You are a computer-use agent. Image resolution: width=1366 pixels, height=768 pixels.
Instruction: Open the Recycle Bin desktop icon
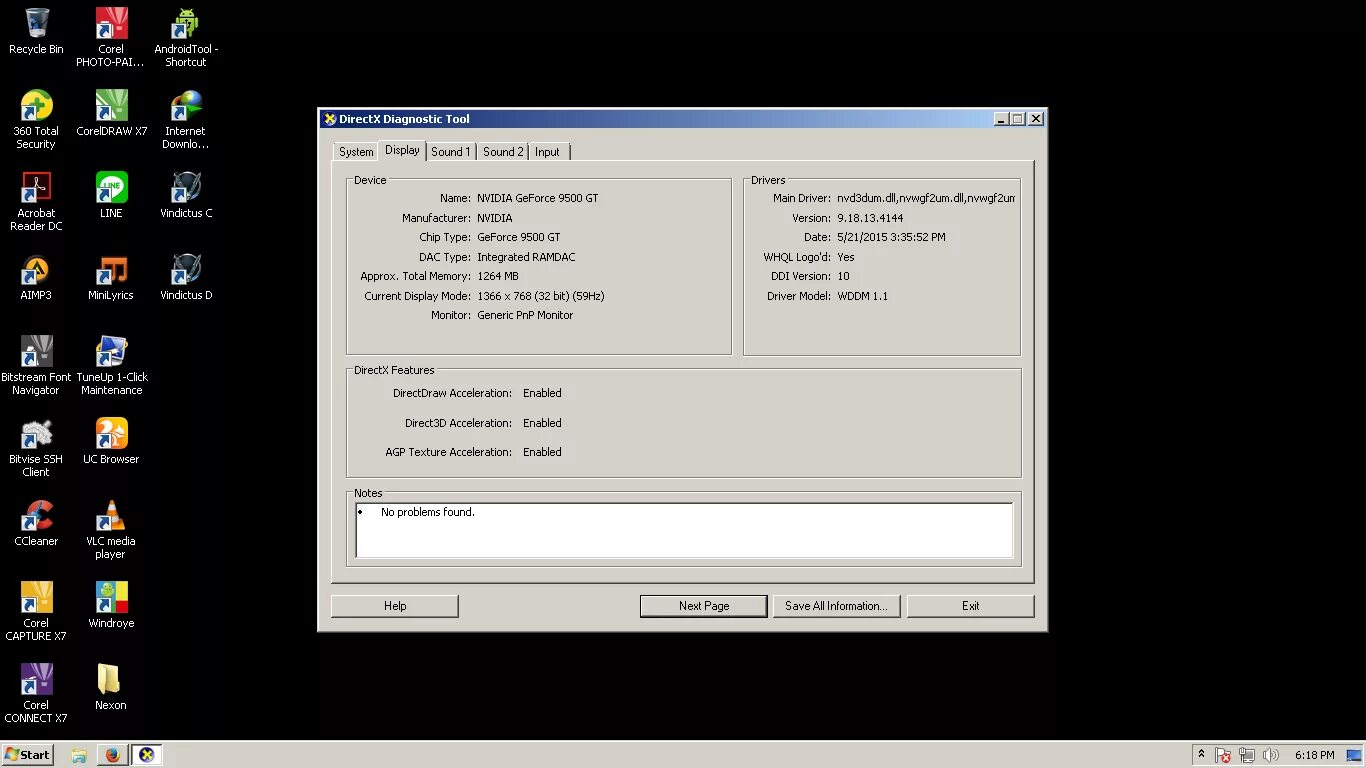(x=36, y=31)
